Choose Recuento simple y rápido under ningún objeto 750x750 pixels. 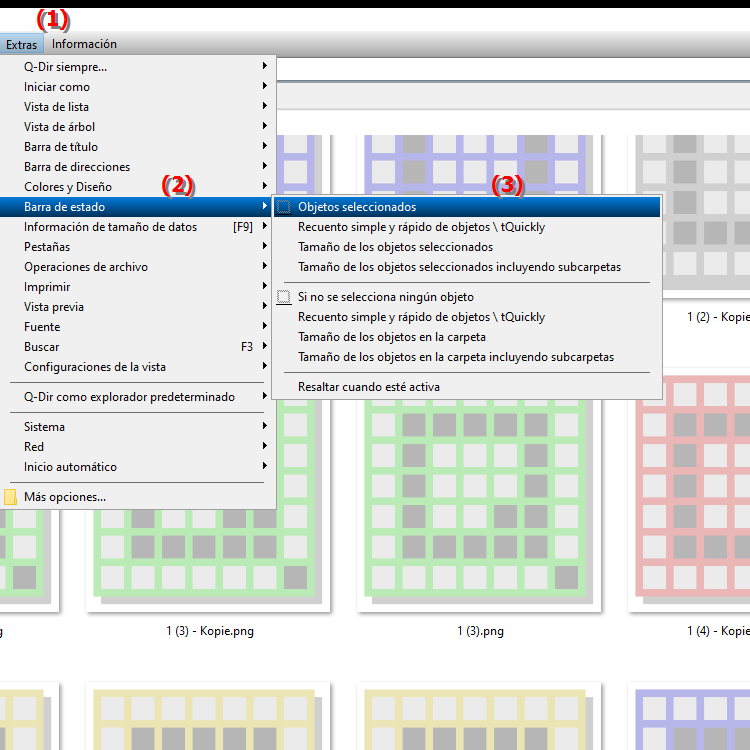pyautogui.click(x=467, y=317)
